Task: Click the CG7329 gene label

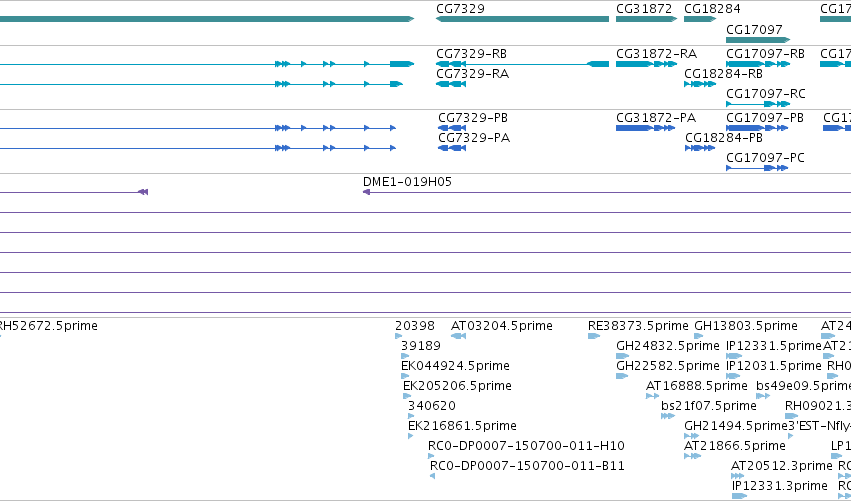Action: click(460, 9)
